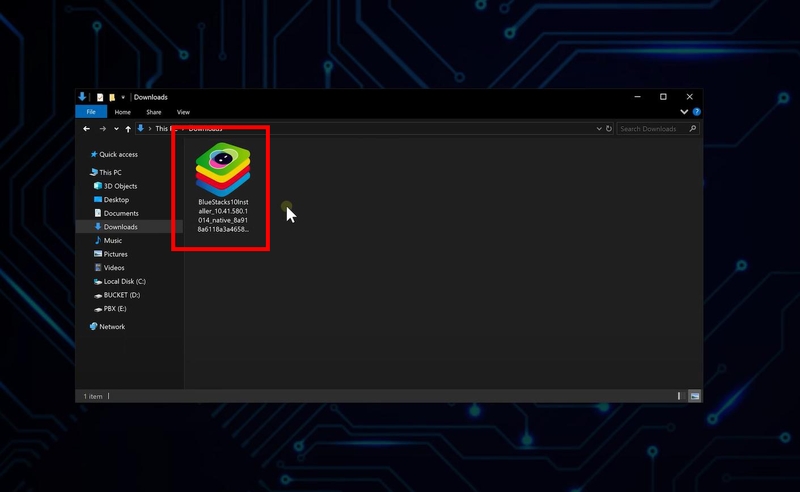Click the Network globe icon
Screen dimensions: 800x492
coord(93,326)
